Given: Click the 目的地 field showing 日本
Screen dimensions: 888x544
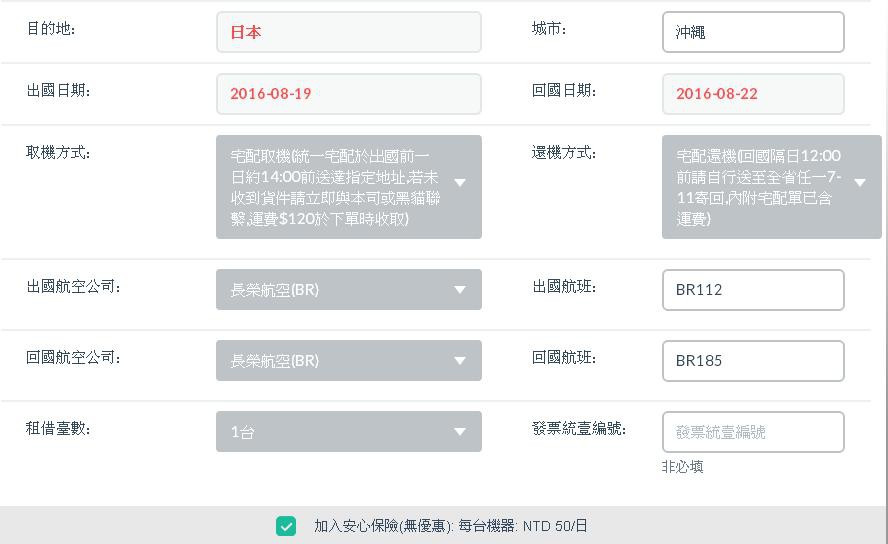Looking at the screenshot, I should [349, 32].
